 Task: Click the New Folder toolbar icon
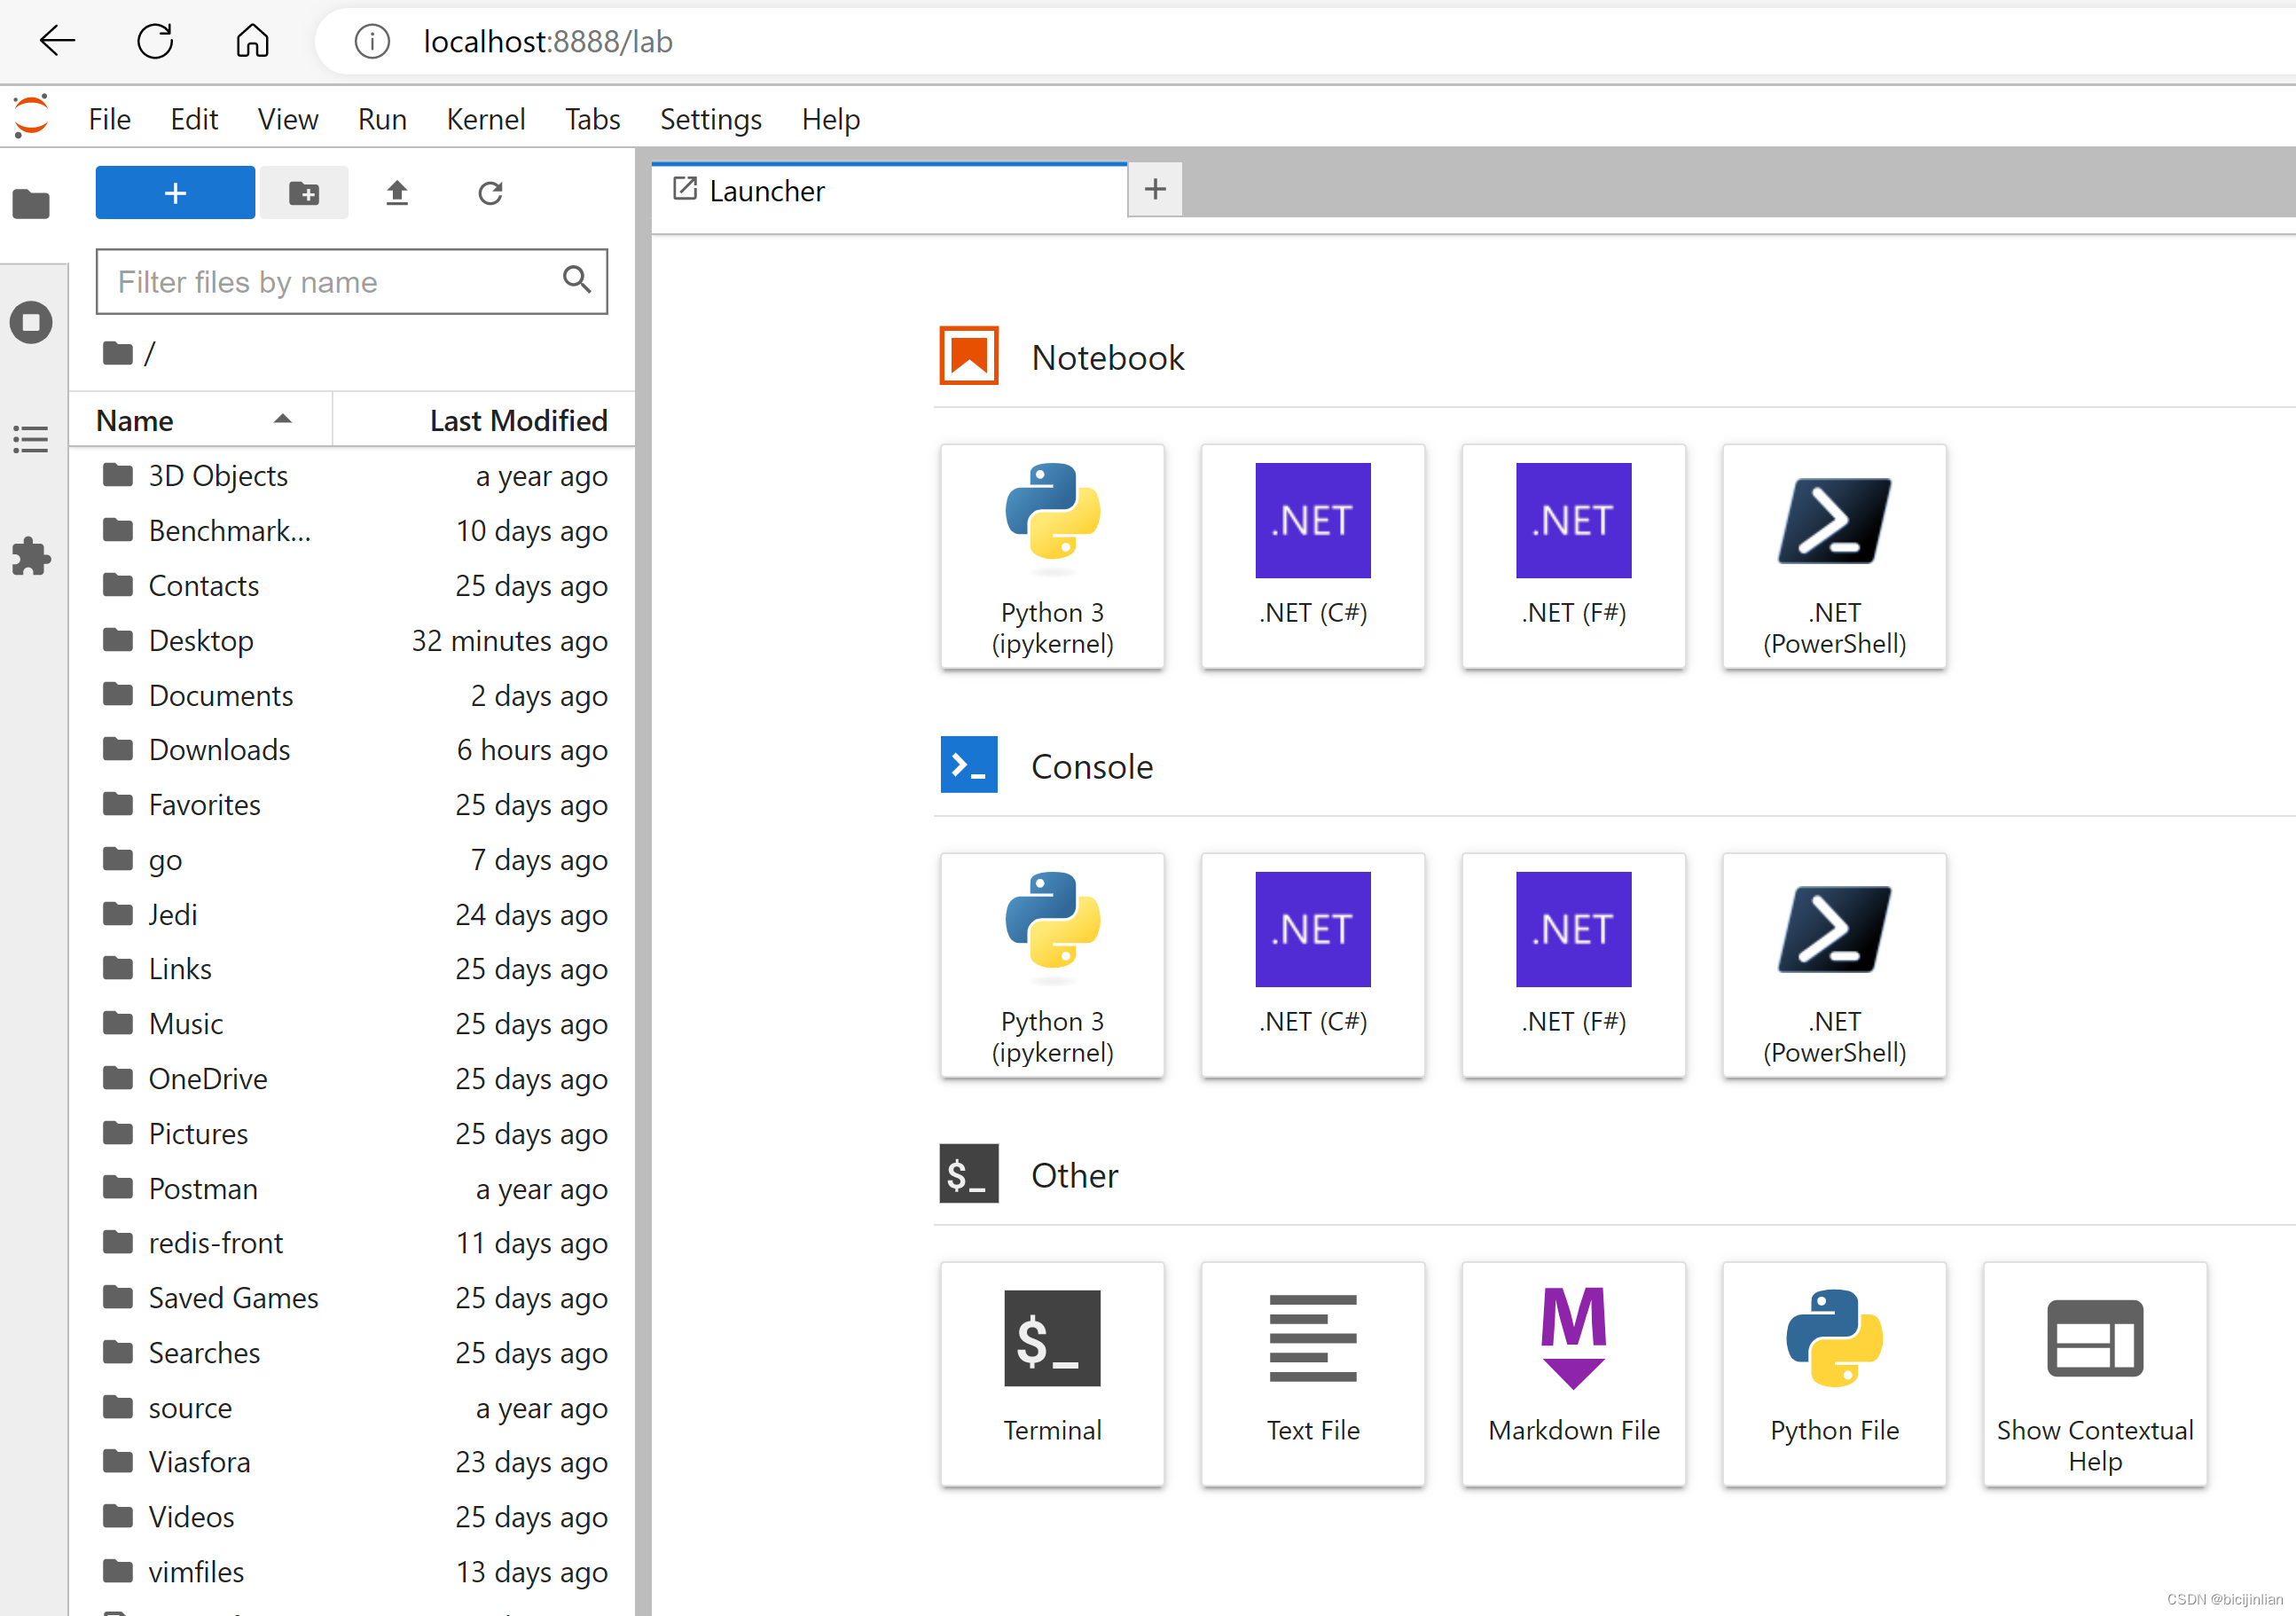tap(304, 193)
